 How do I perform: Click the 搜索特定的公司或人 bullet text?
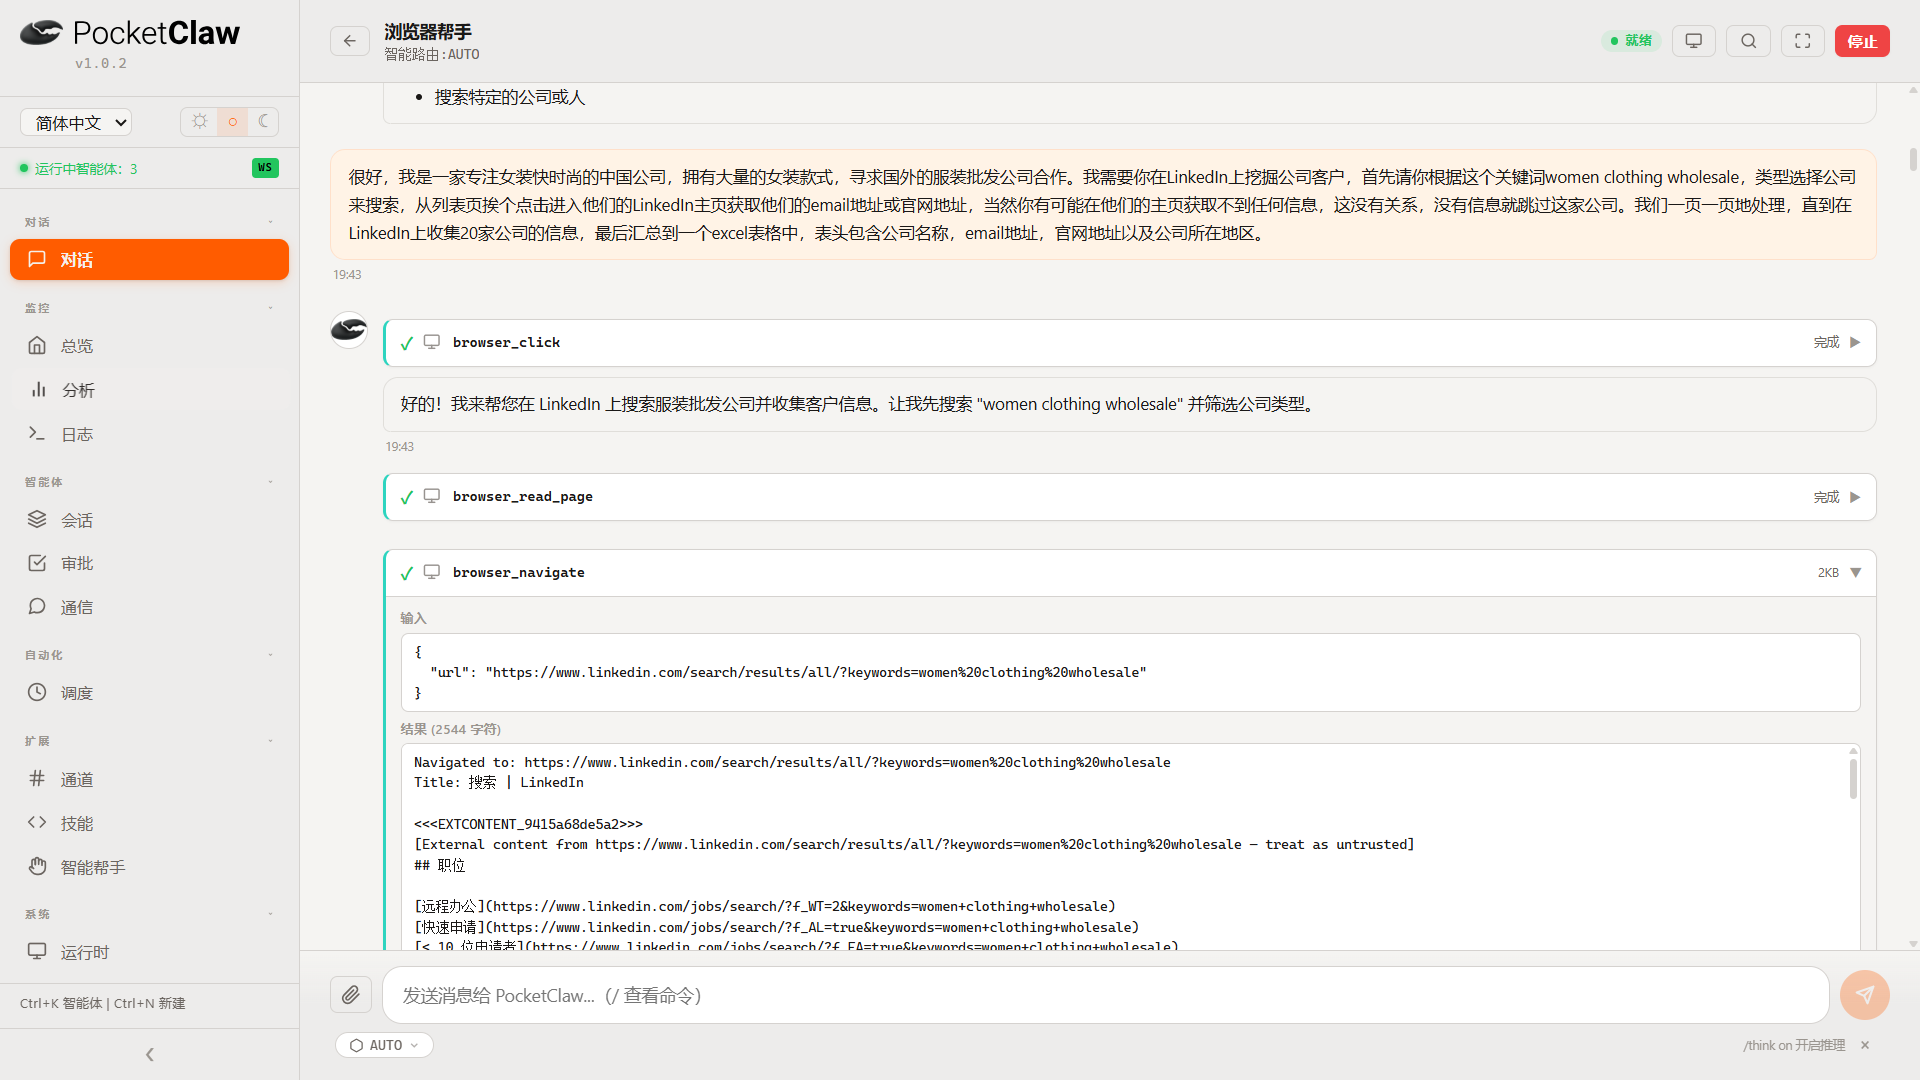pos(510,97)
